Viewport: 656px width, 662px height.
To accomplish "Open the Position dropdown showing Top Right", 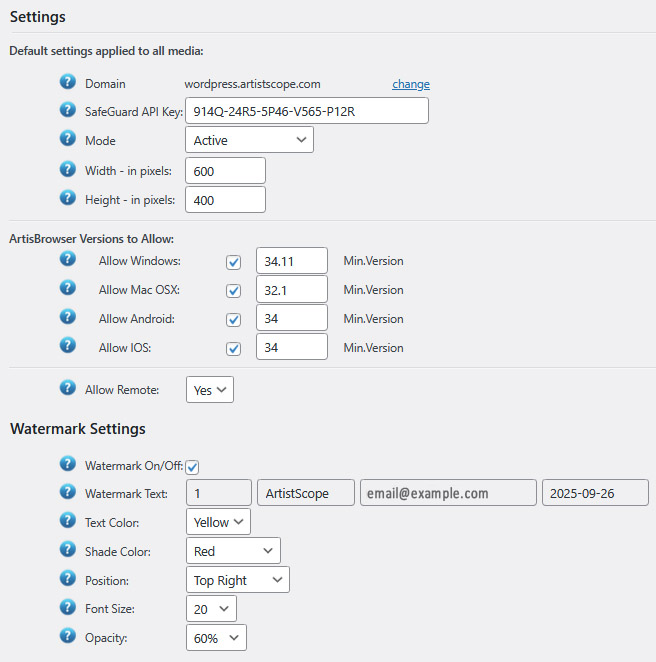I will (238, 580).
